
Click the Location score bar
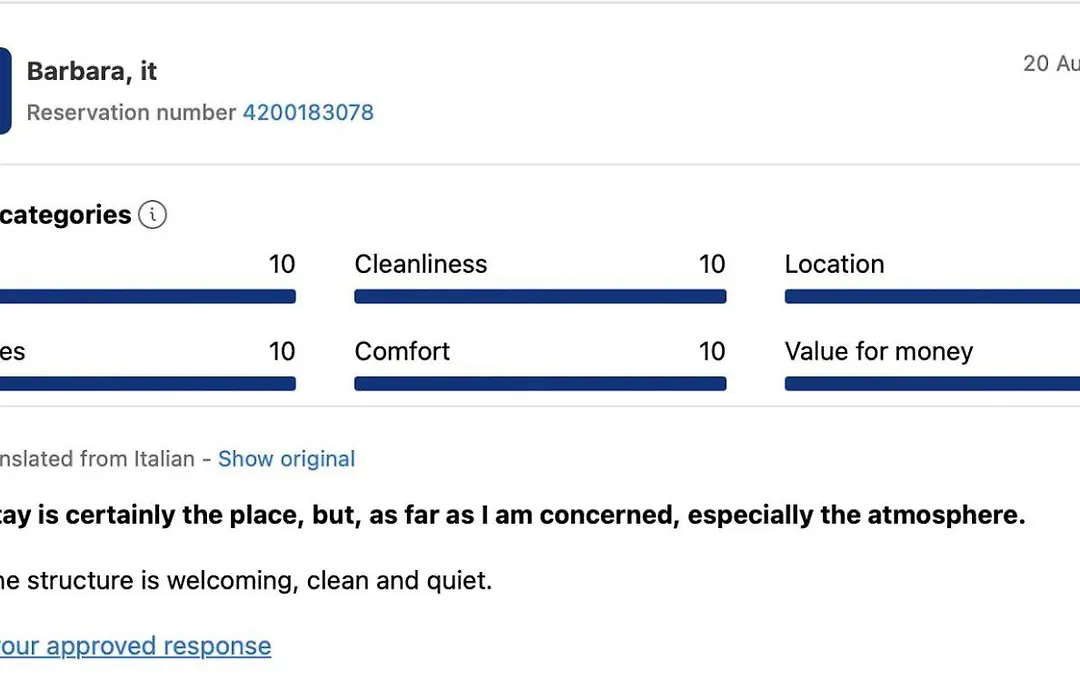click(x=932, y=296)
